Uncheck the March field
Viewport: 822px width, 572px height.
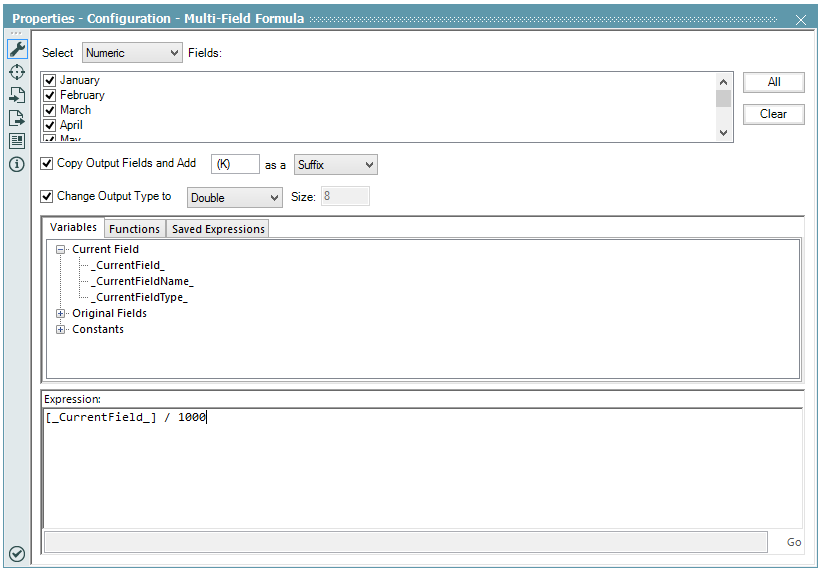[x=50, y=110]
